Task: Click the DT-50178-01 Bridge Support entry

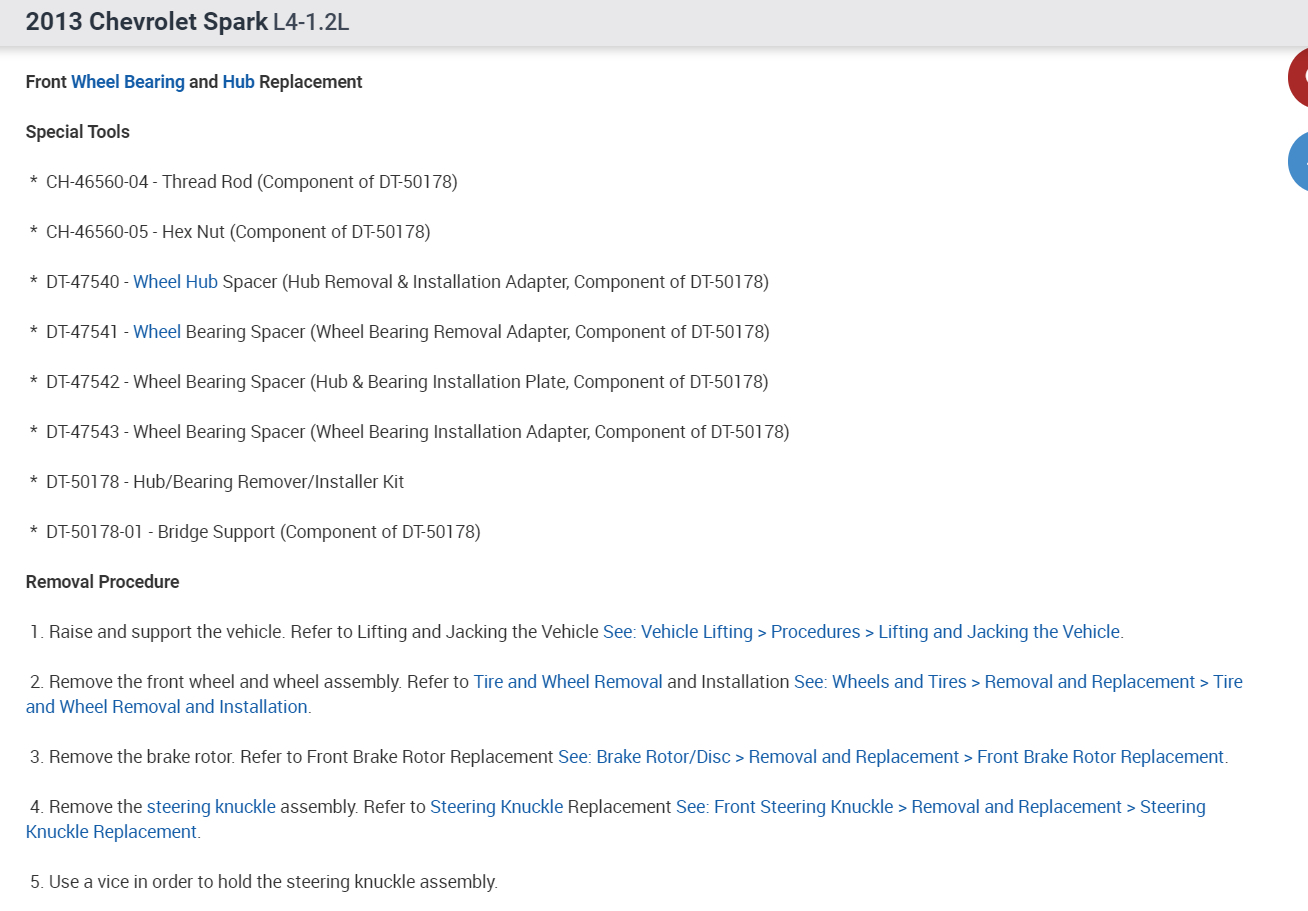Action: pos(263,532)
